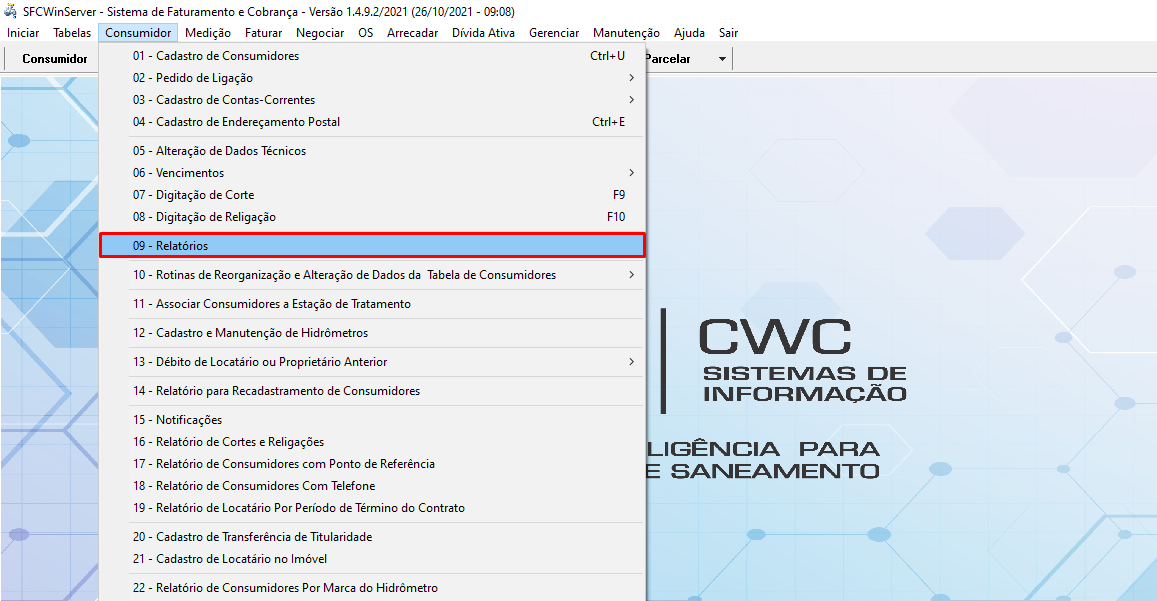Click Sair in the menu bar

[x=728, y=32]
